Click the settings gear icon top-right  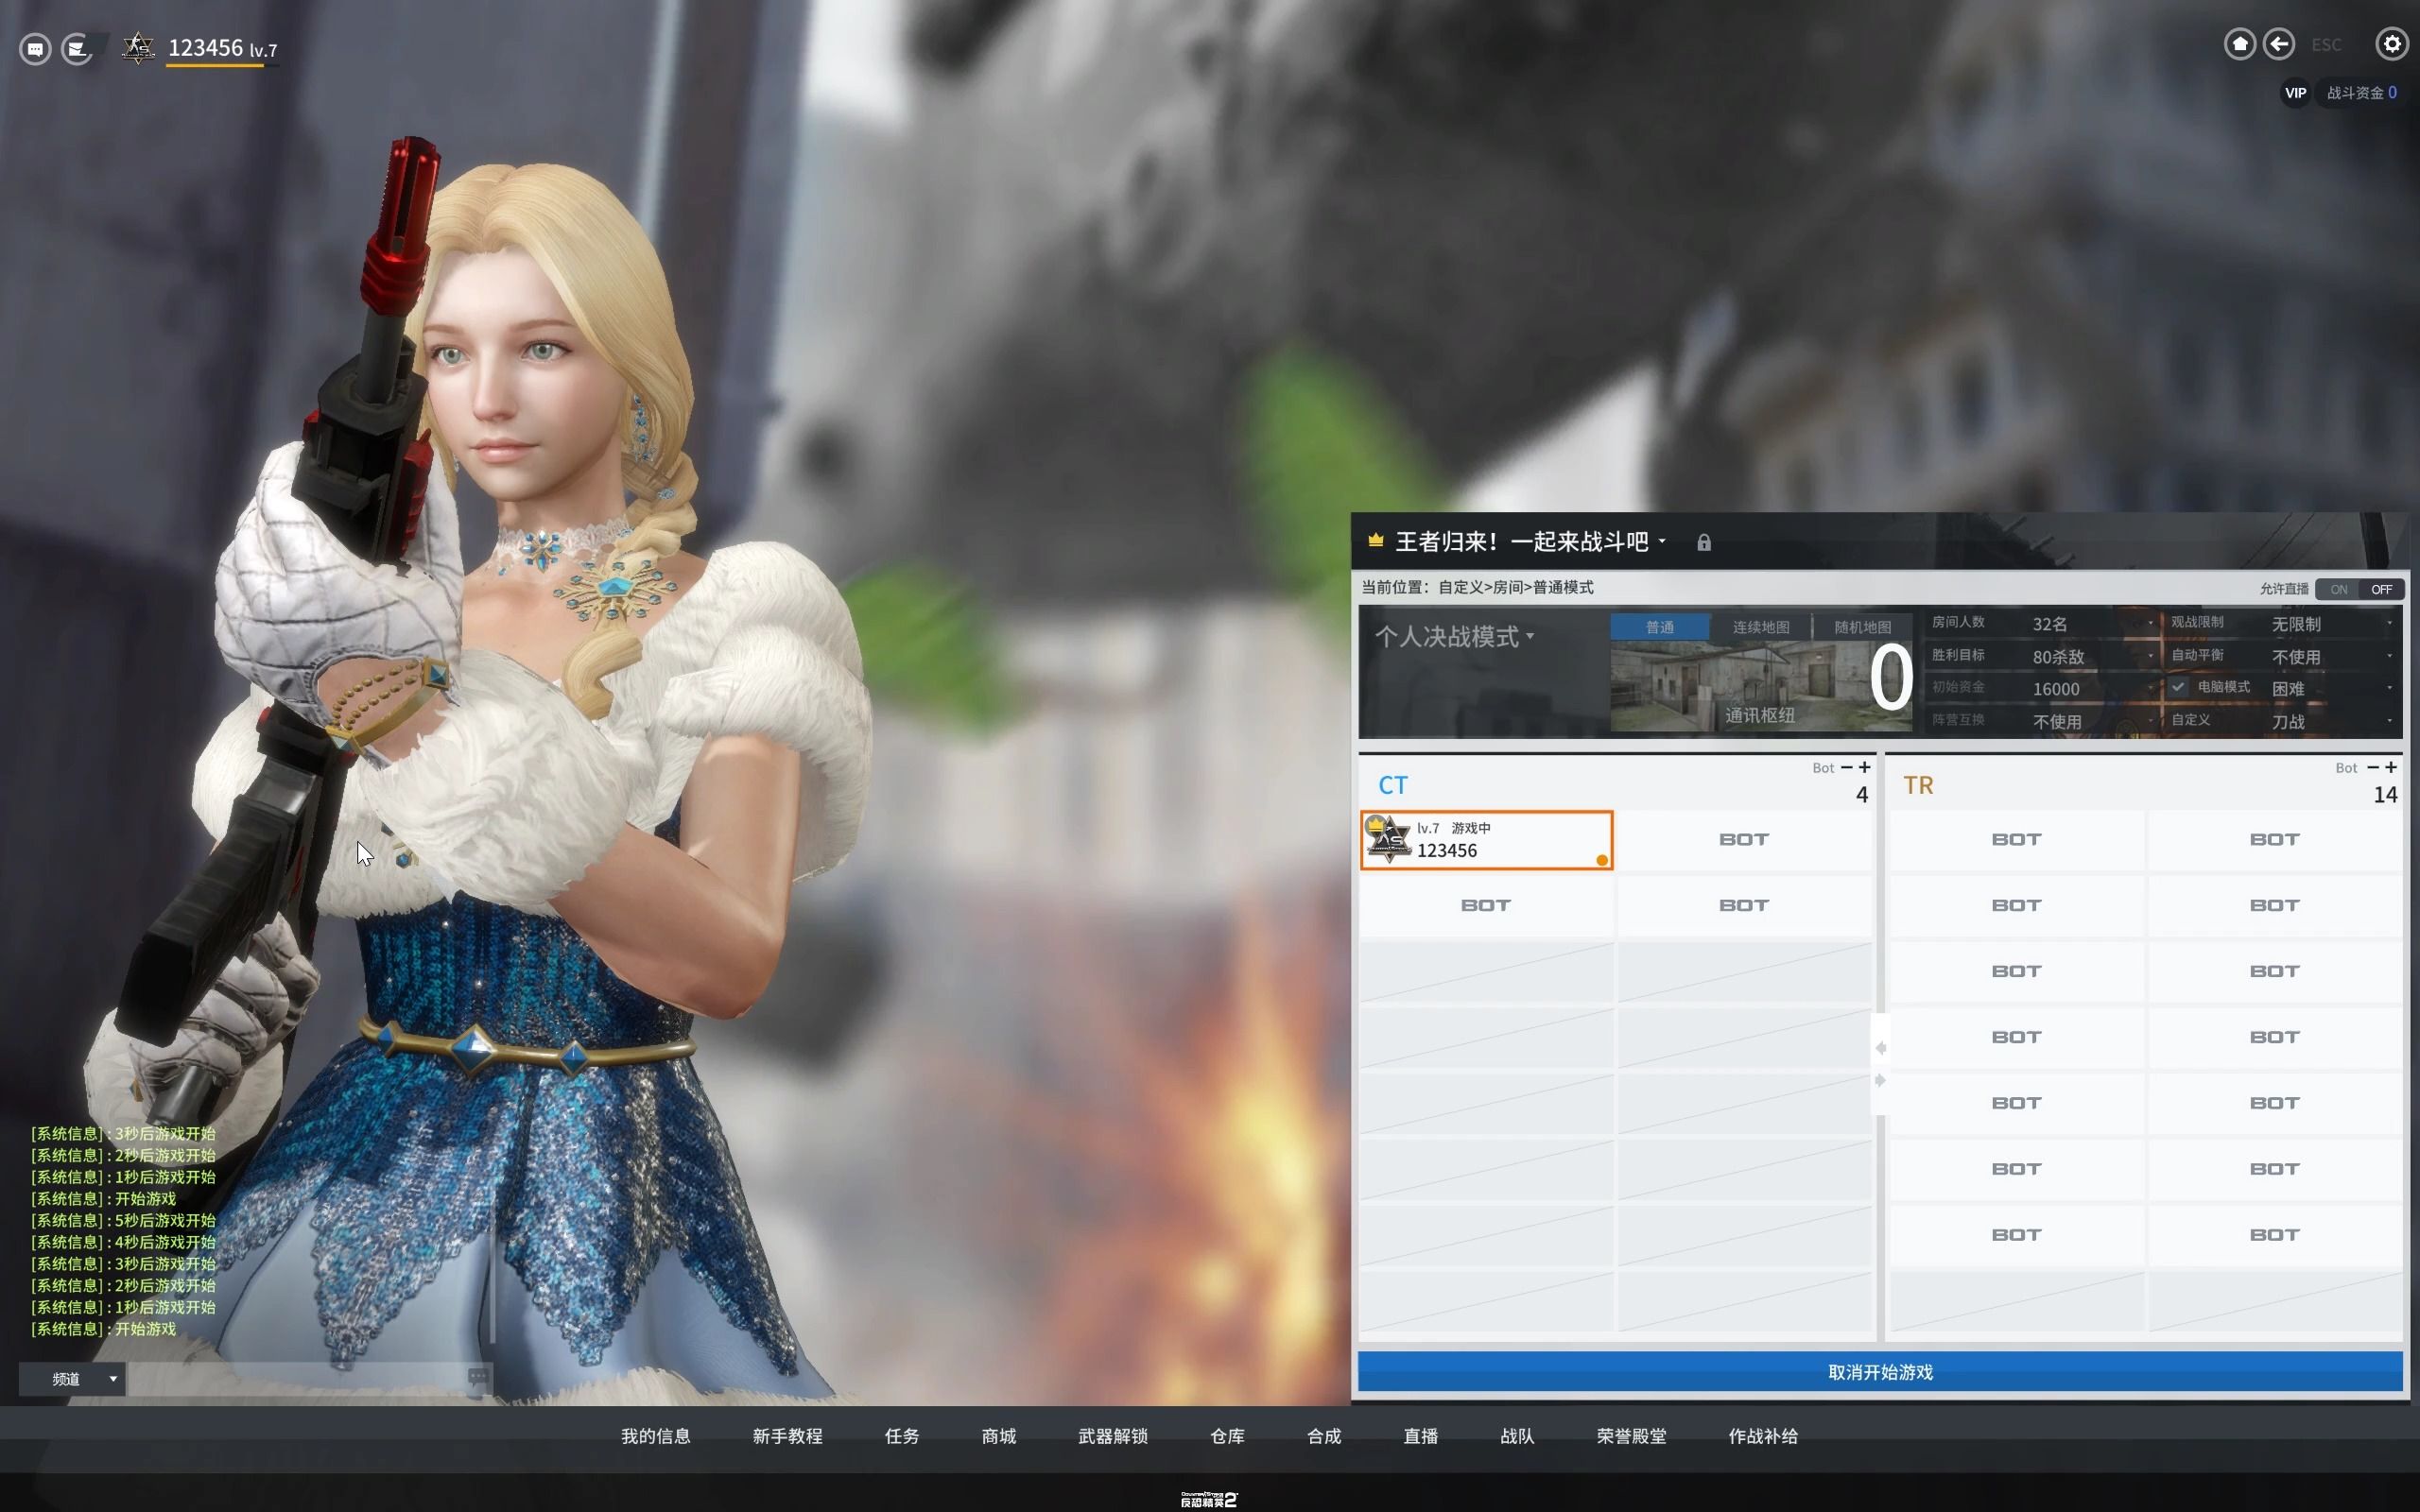pyautogui.click(x=2391, y=43)
